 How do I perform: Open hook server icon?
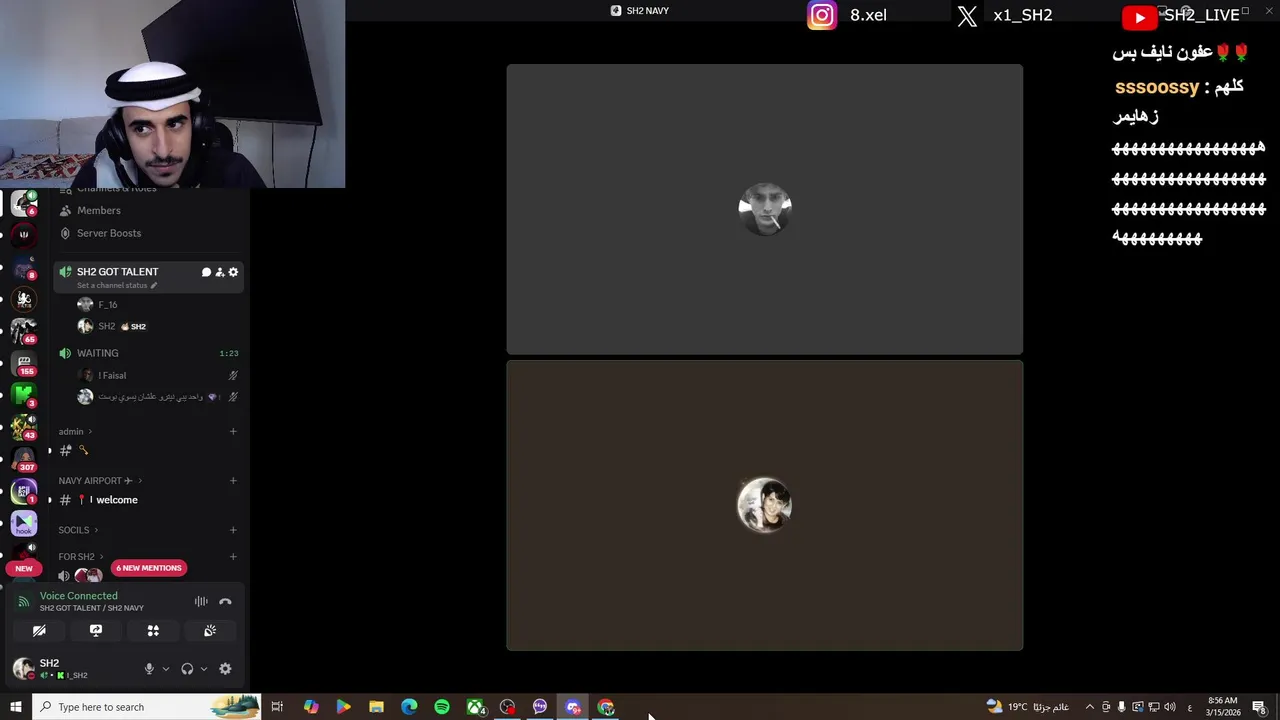[24, 522]
